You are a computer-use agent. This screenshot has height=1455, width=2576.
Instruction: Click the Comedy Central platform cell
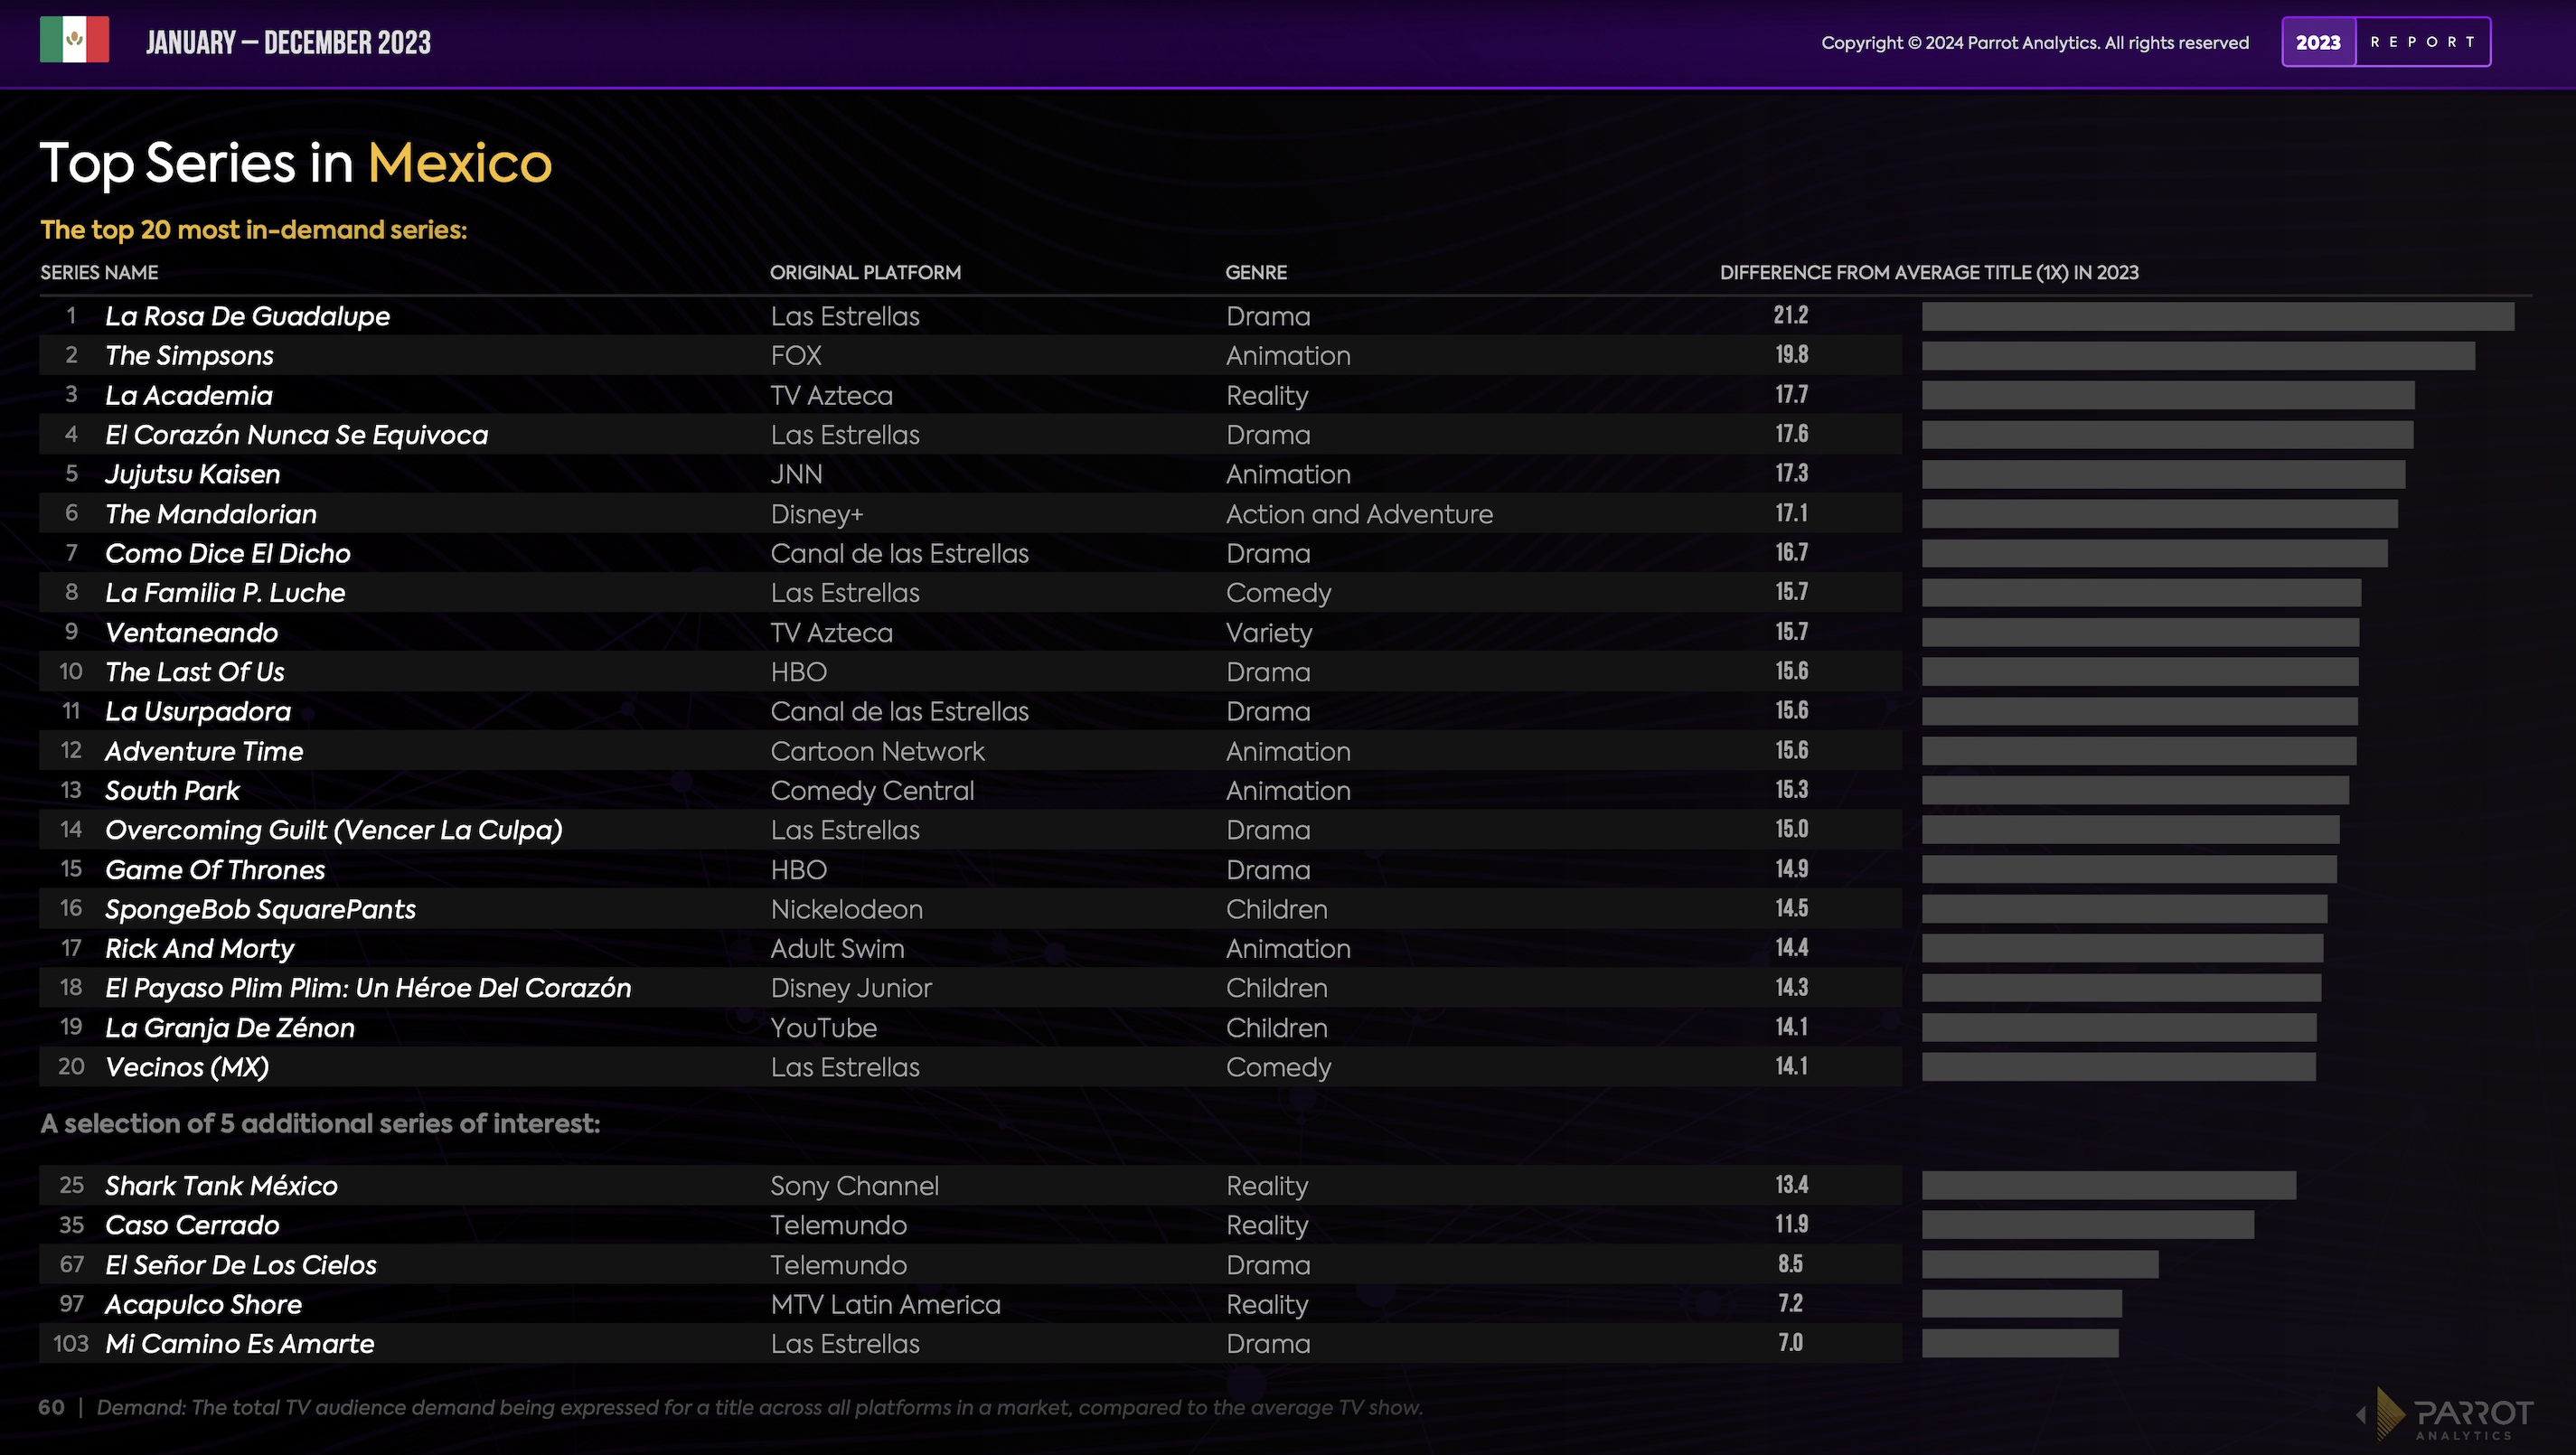click(872, 791)
